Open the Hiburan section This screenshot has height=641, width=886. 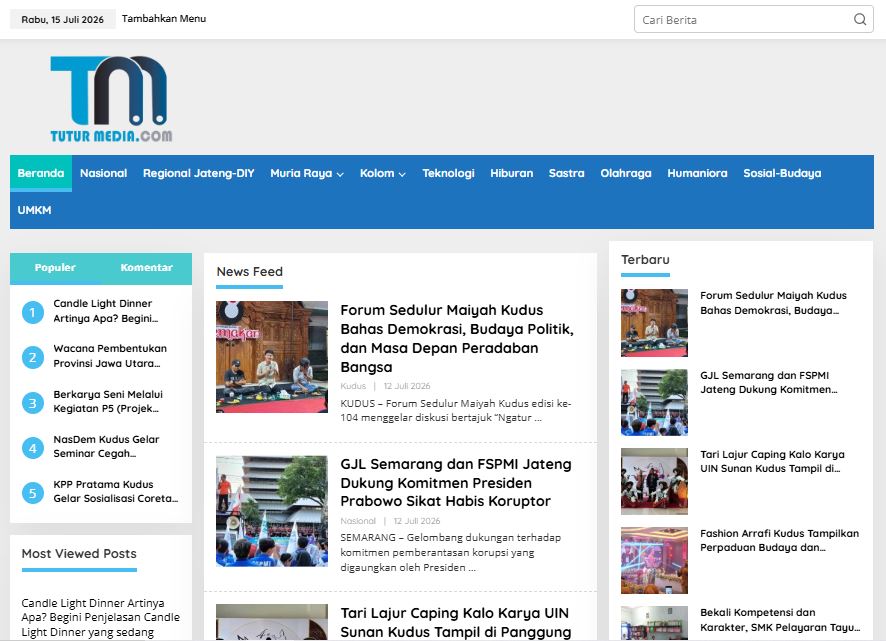[x=511, y=174]
